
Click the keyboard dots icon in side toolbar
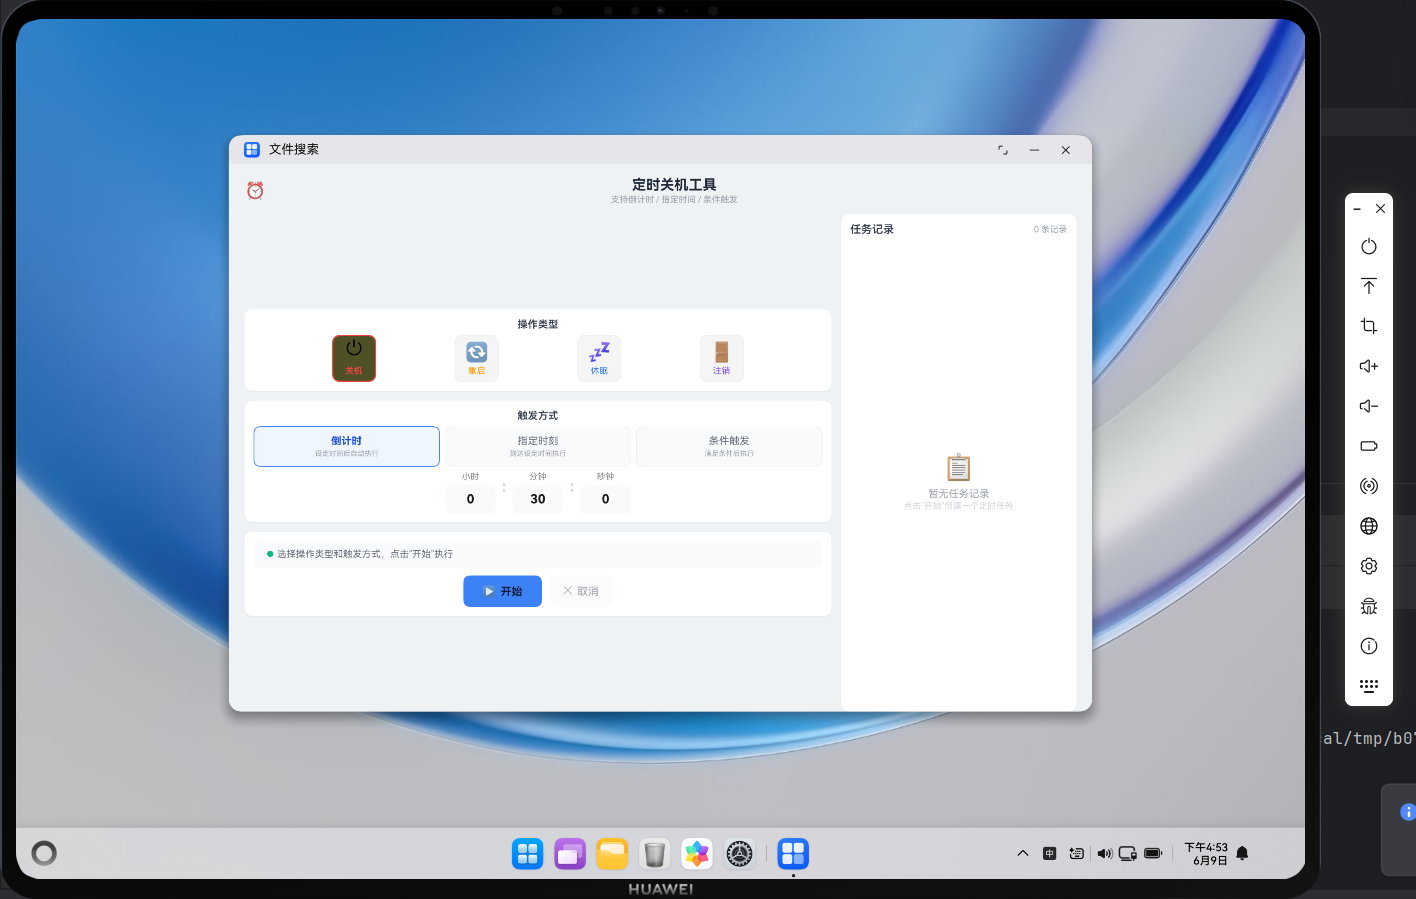pos(1369,685)
